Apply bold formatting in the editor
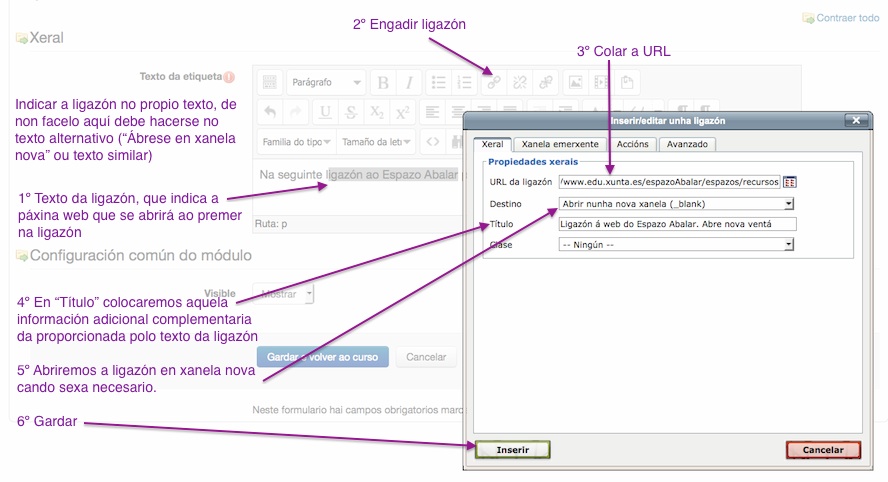 pos(383,83)
